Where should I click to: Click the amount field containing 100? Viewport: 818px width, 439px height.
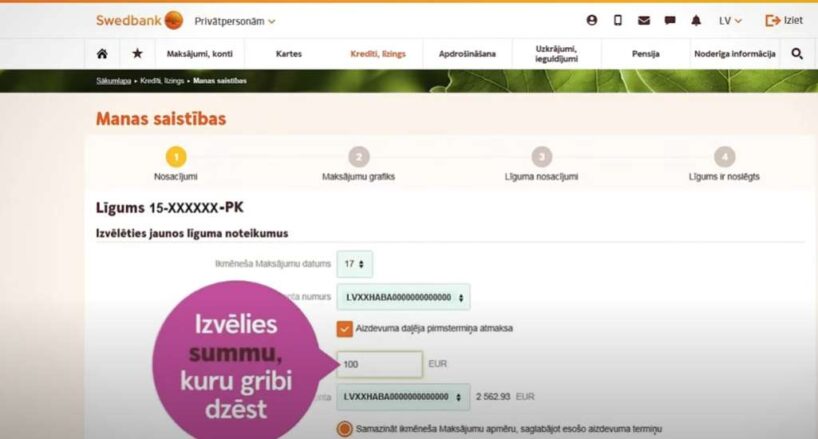[x=380, y=364]
